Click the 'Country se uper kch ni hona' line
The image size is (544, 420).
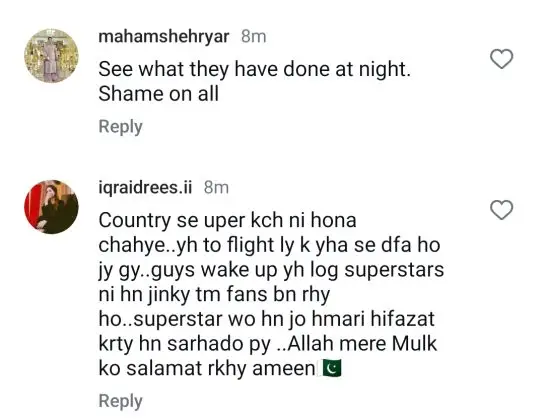[x=227, y=221]
